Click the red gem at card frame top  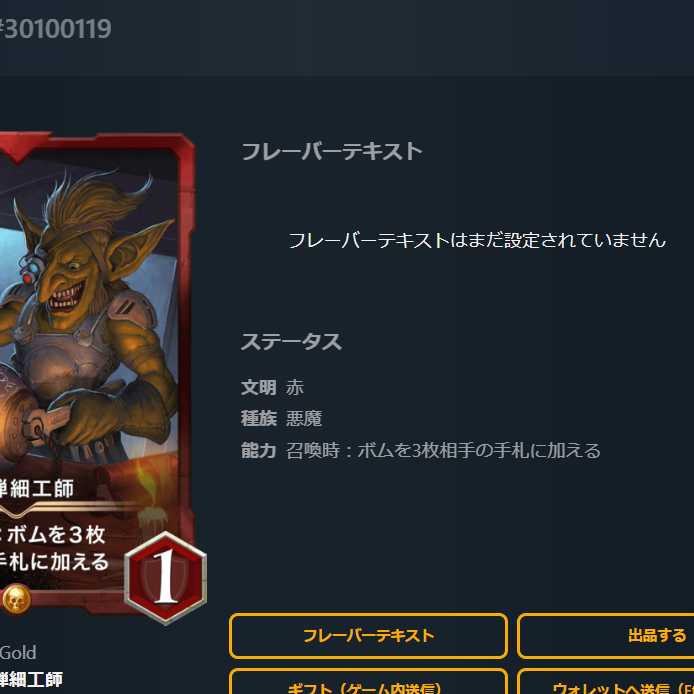[19, 148]
